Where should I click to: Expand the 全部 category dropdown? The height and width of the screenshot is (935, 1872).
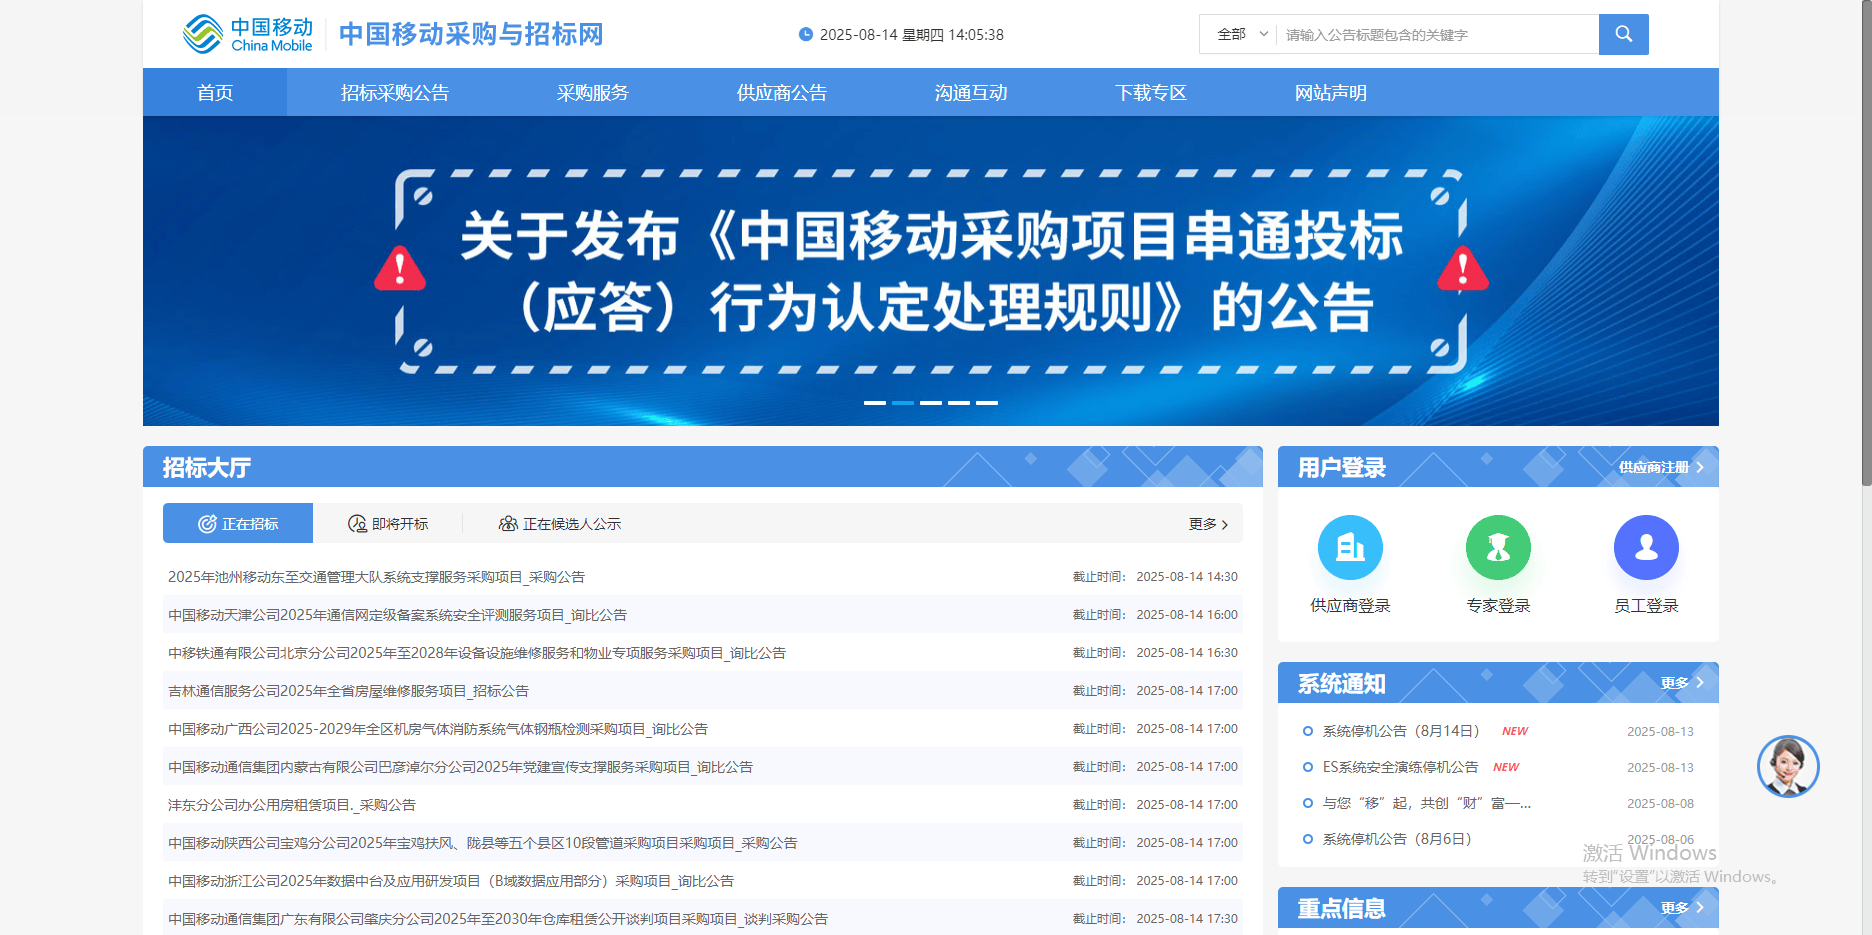[x=1241, y=34]
